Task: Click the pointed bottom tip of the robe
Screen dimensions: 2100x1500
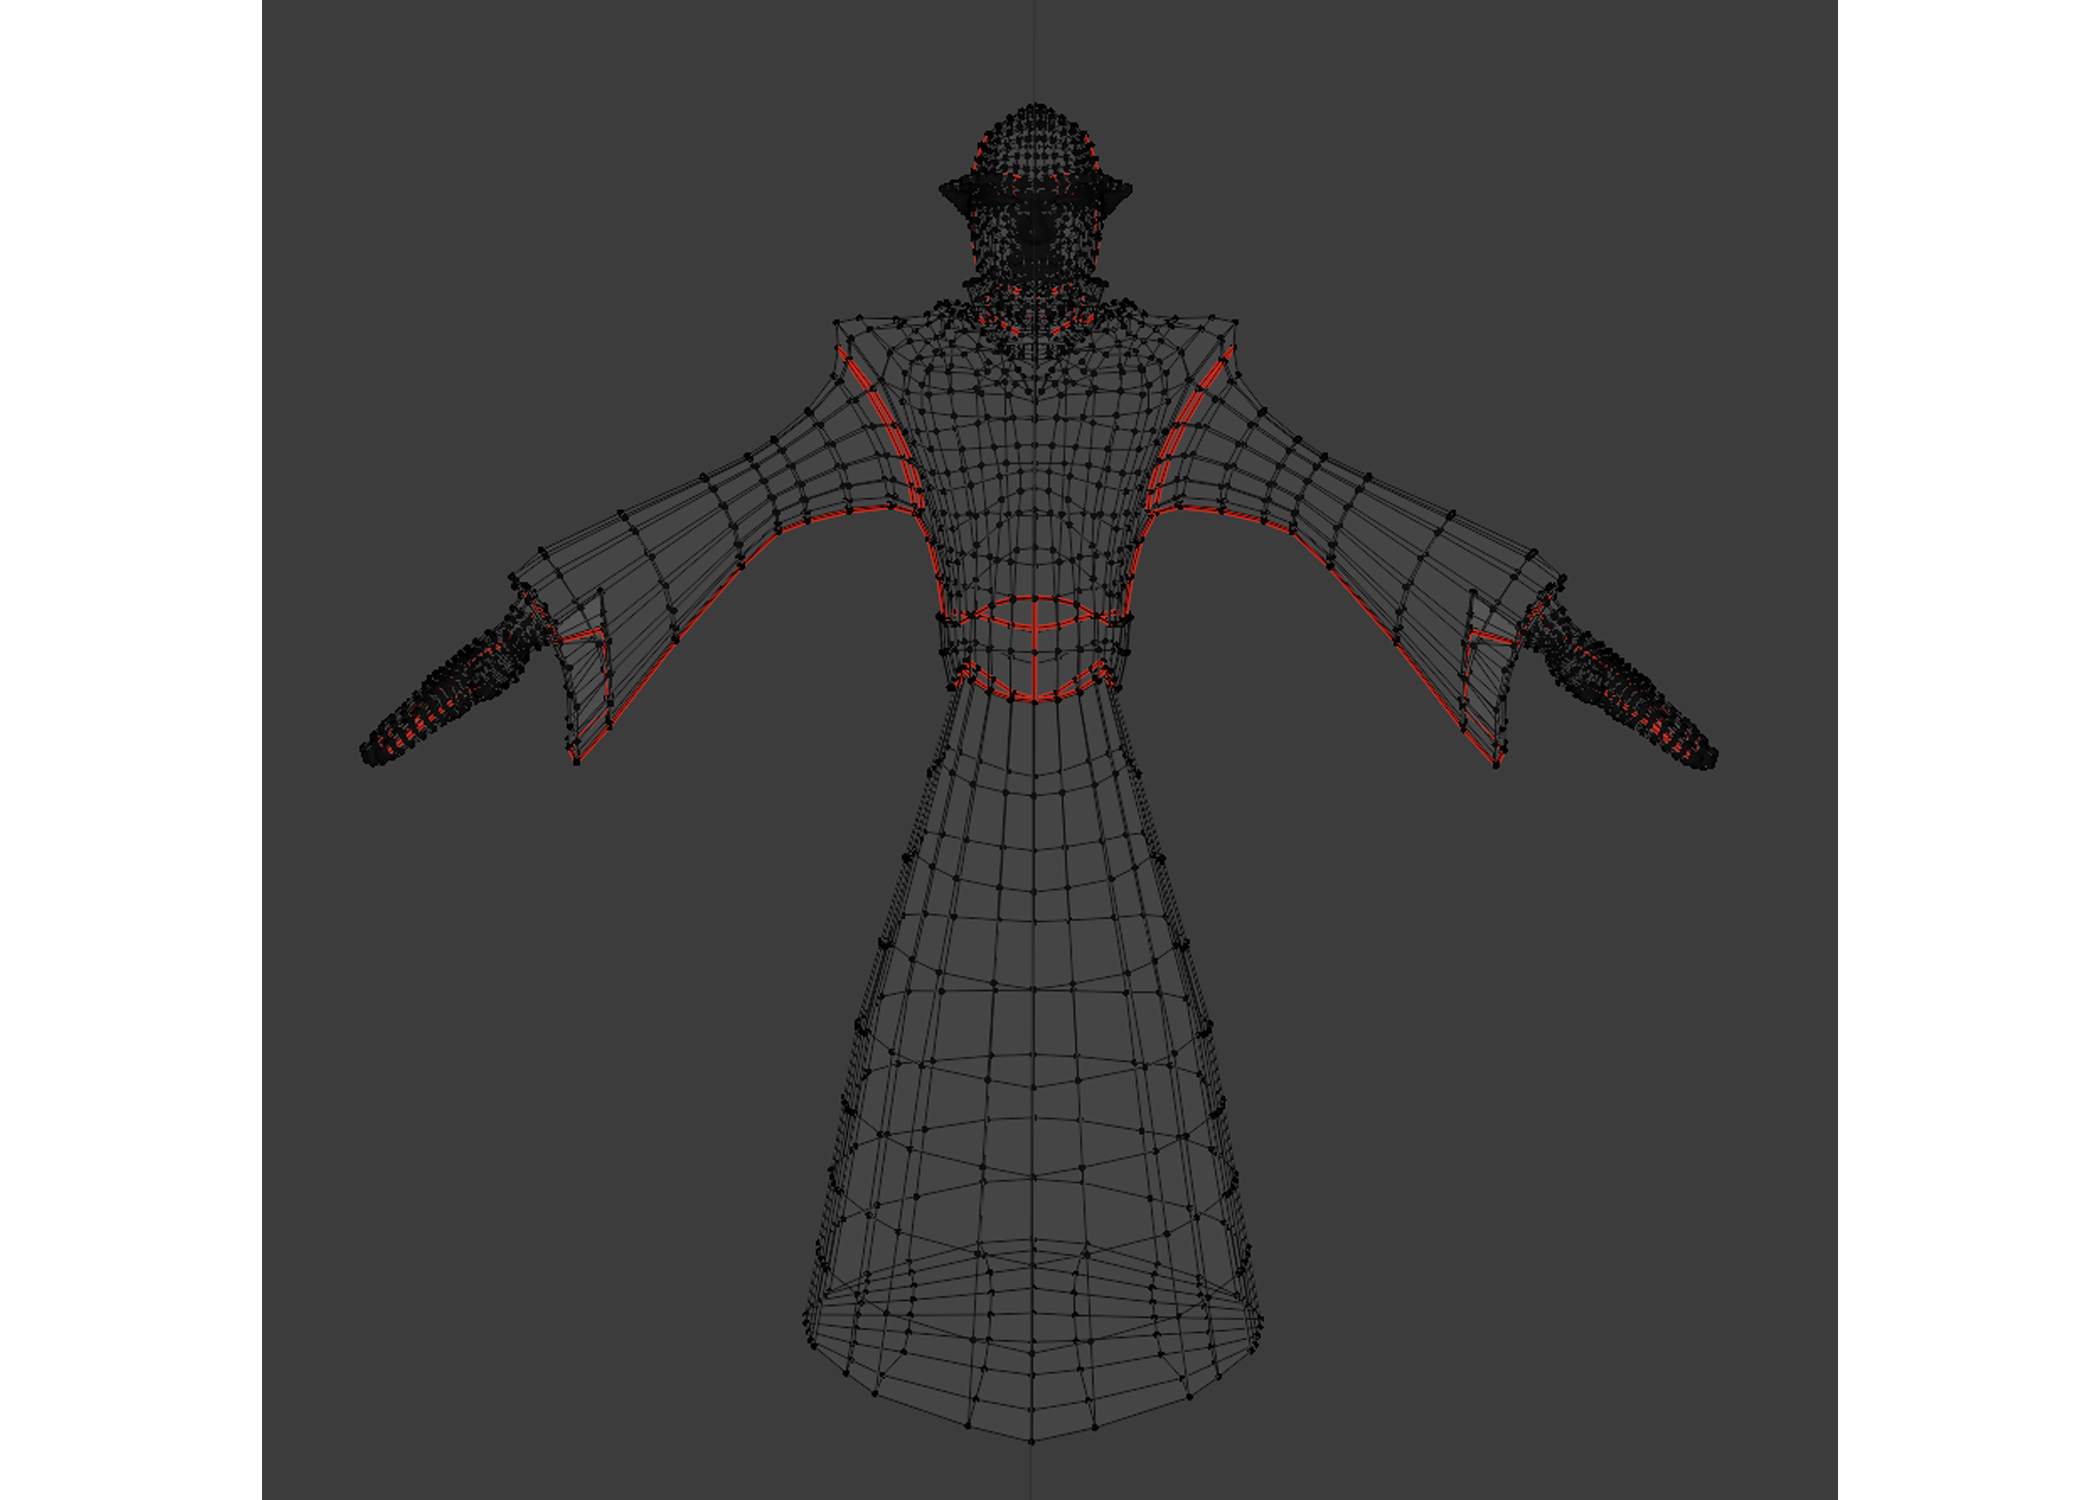Action: click(1032, 1441)
